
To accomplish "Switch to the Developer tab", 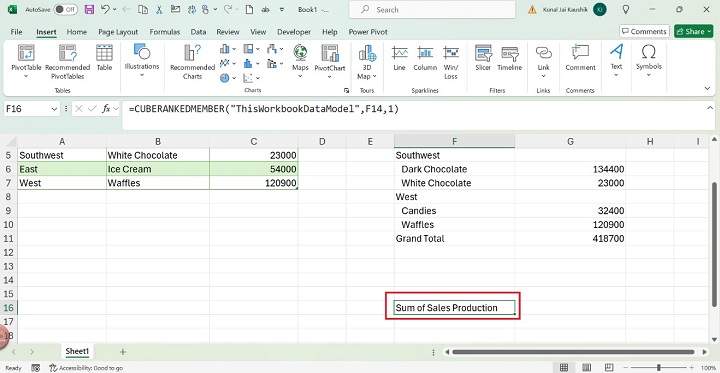I will click(294, 32).
